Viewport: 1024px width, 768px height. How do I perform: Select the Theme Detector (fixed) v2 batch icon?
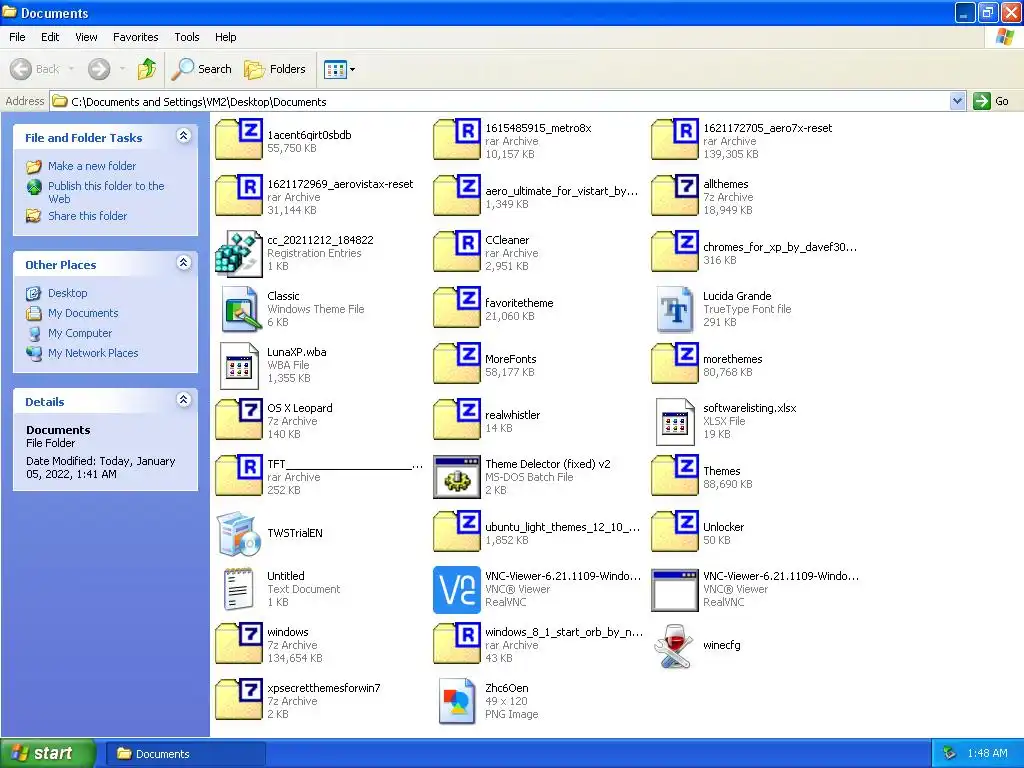tap(457, 477)
